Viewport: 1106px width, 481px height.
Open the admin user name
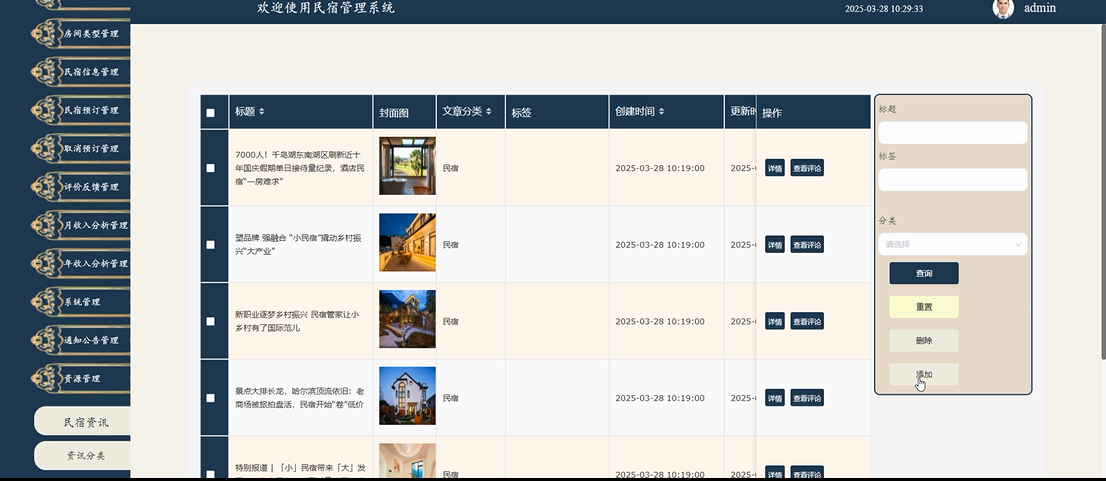(1040, 8)
